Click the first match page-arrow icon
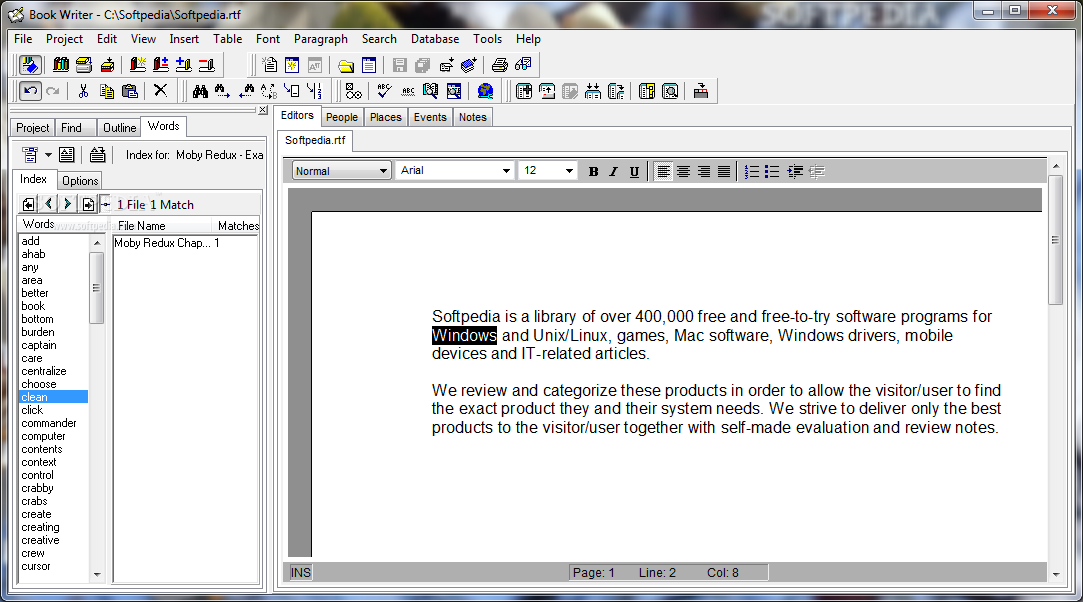1083x602 pixels. [28, 204]
